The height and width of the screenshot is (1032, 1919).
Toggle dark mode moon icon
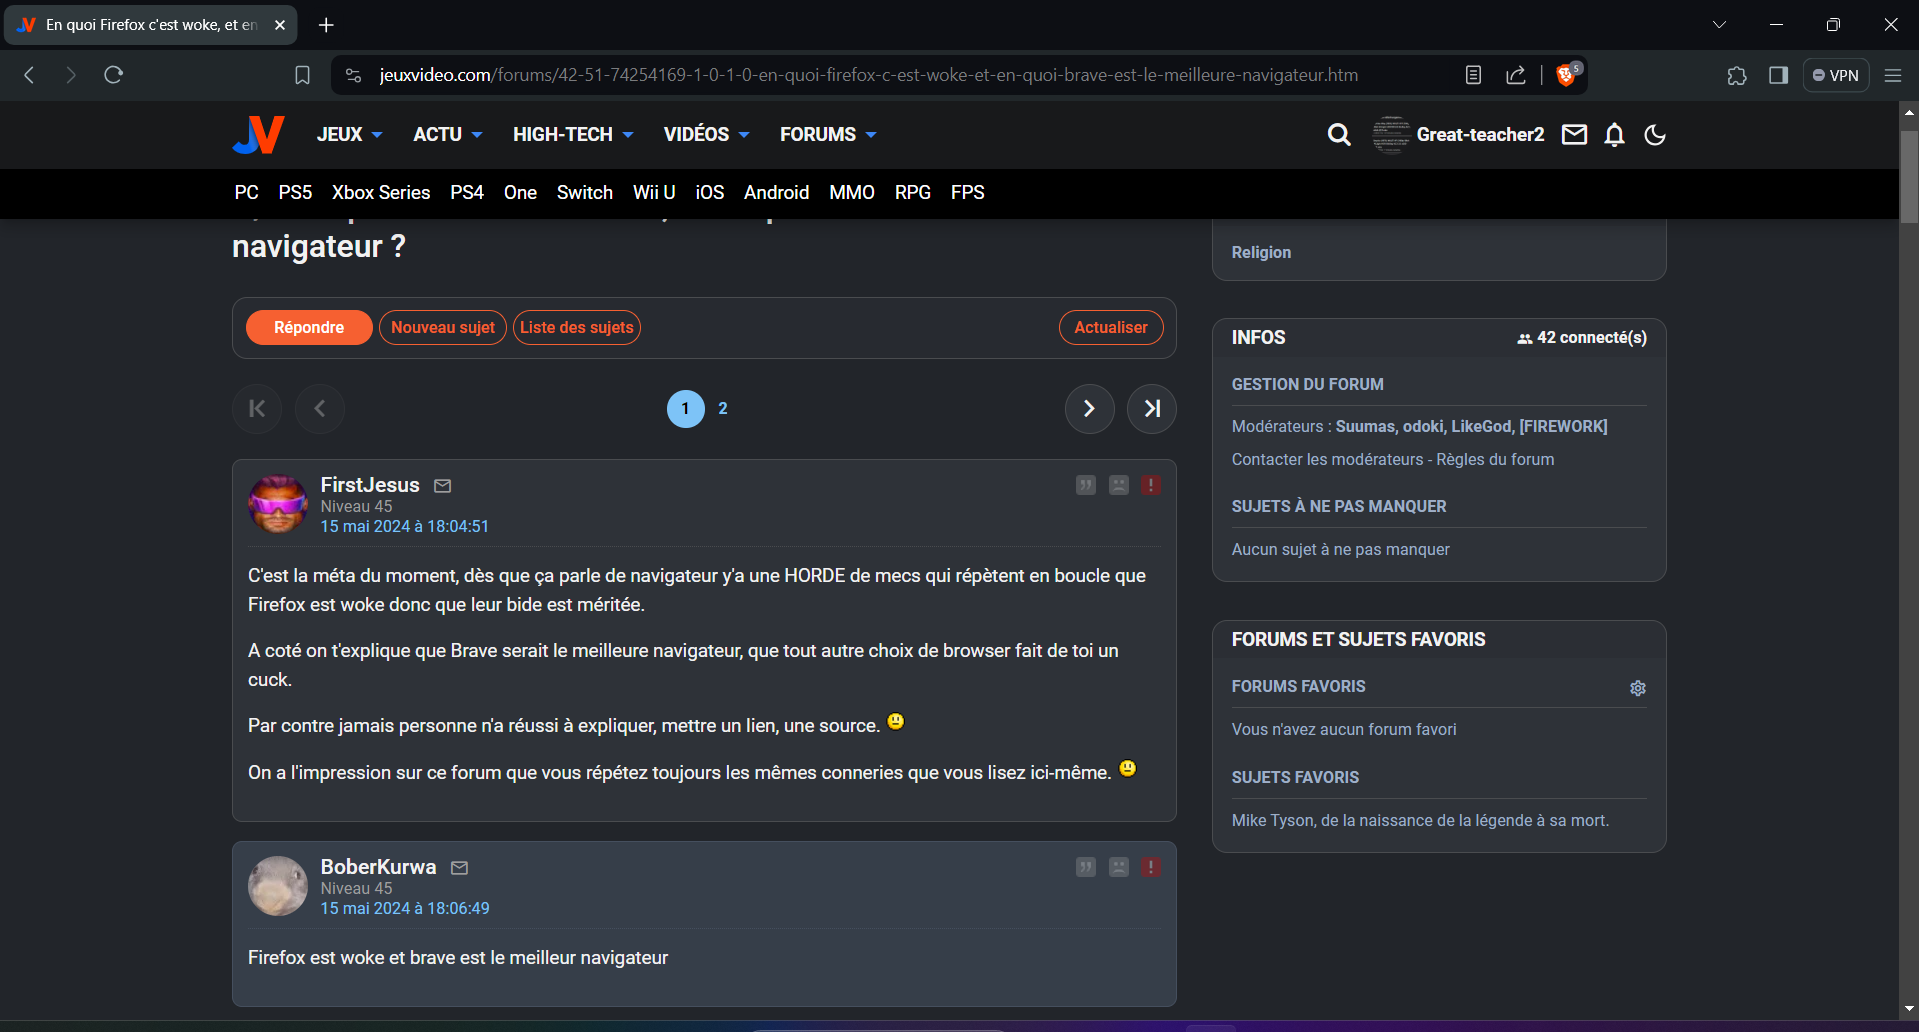coord(1655,134)
